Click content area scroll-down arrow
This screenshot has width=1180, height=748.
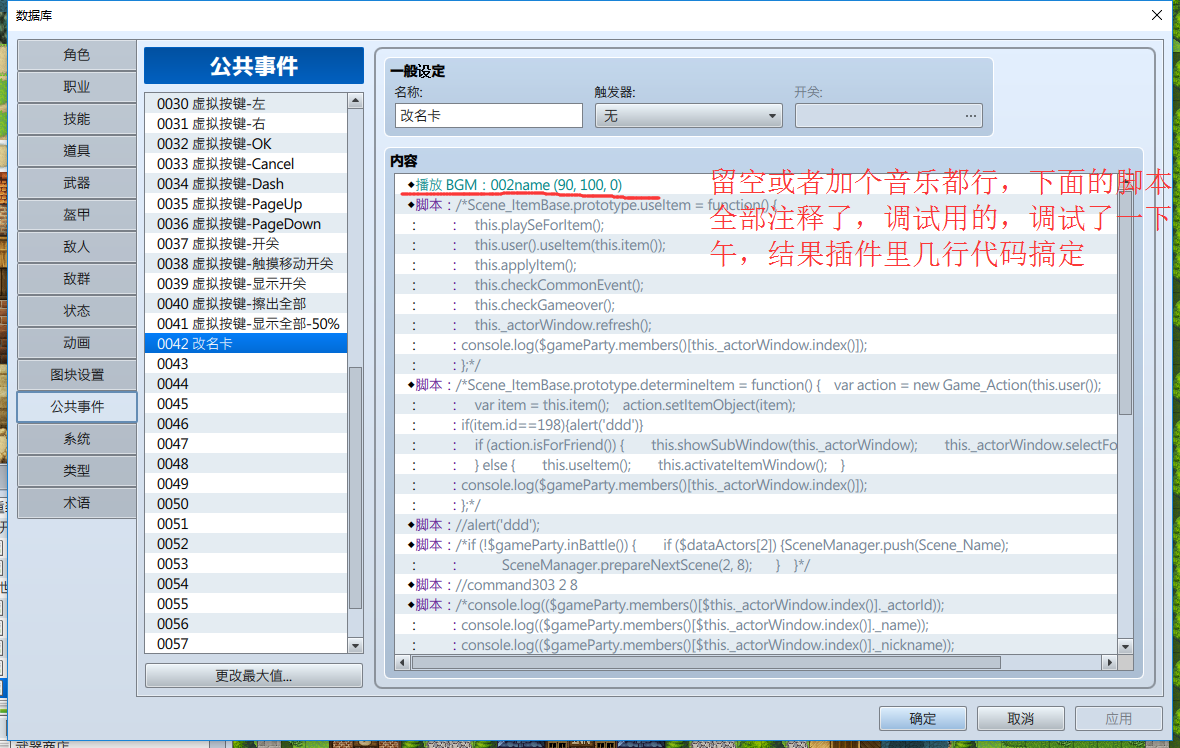pyautogui.click(x=1125, y=646)
